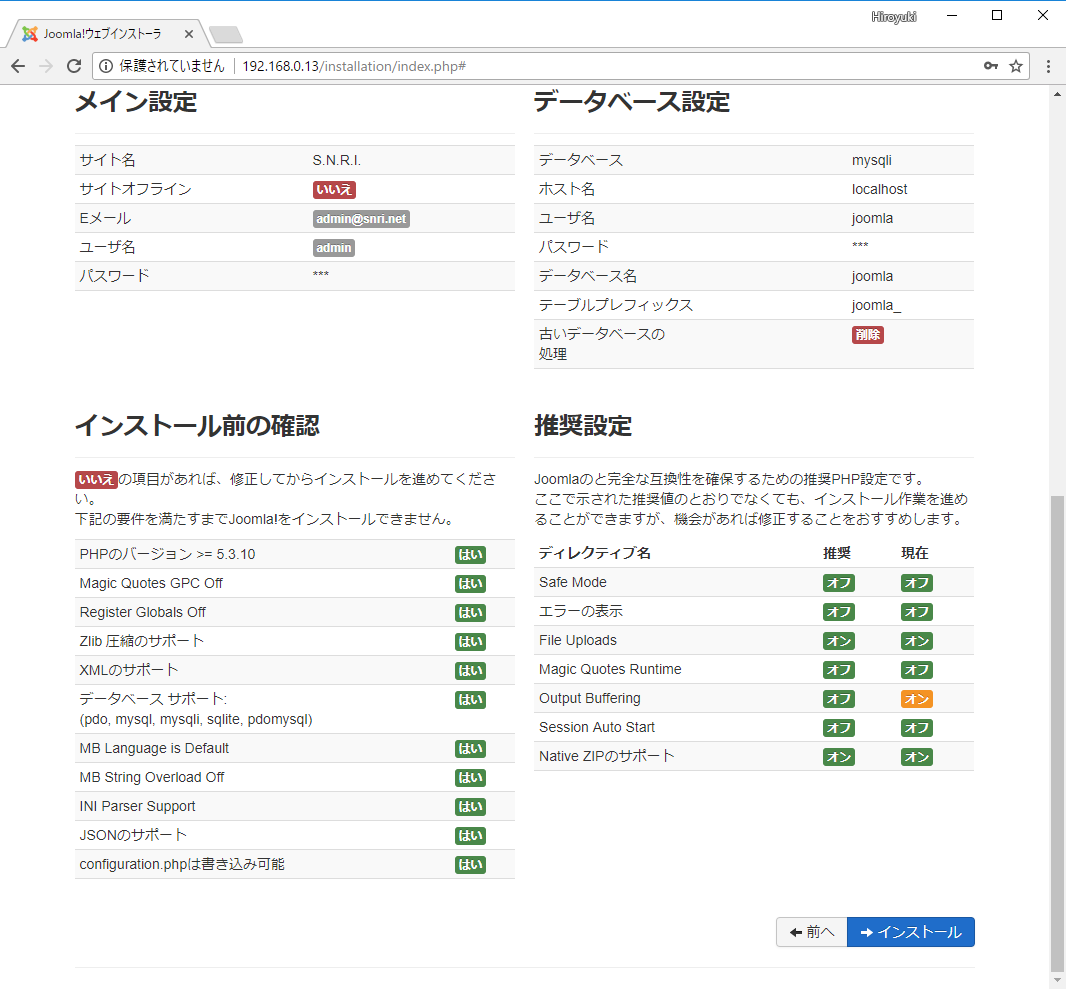Click the Hiroyuki profile button
1066x989 pixels.
pyautogui.click(x=893, y=16)
